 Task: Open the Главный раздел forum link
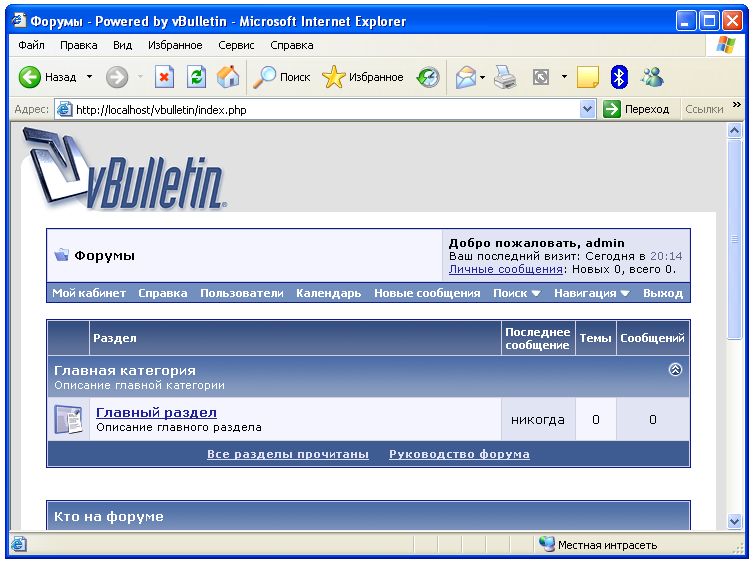coord(156,412)
